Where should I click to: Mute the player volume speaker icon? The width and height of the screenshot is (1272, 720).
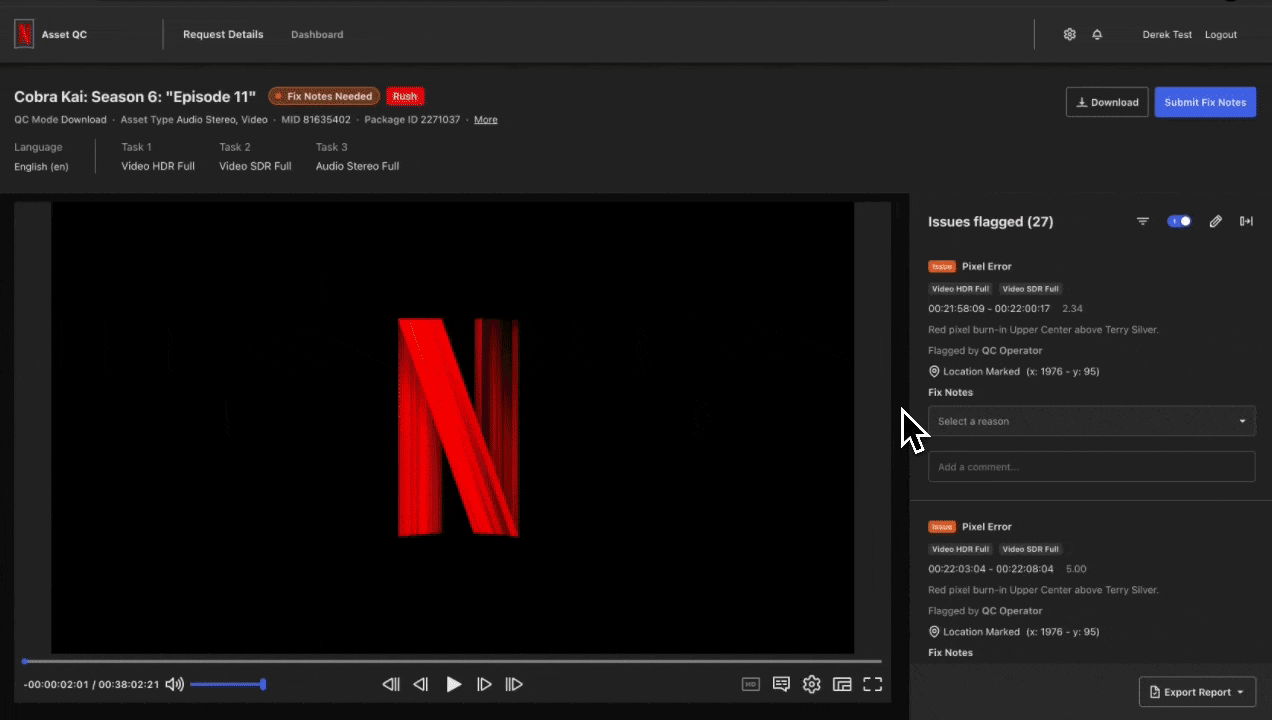(x=175, y=684)
